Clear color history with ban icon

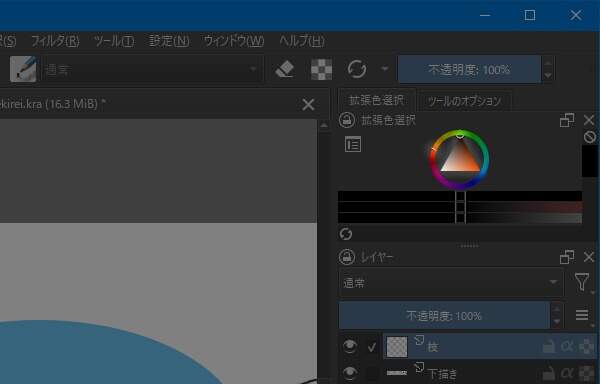[x=590, y=137]
